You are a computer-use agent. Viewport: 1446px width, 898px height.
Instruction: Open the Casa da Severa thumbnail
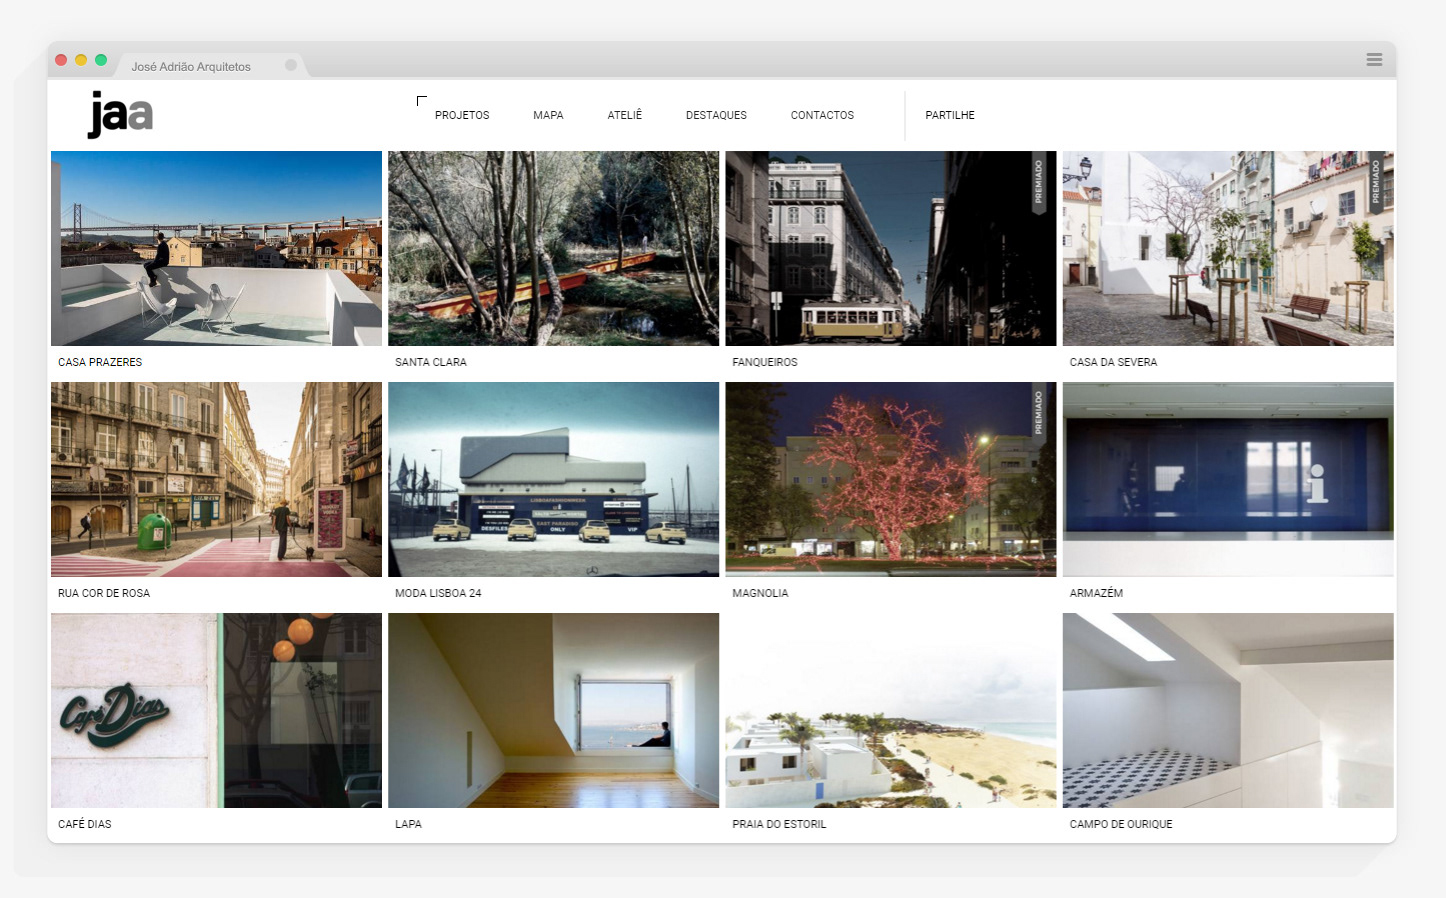[x=1228, y=248]
